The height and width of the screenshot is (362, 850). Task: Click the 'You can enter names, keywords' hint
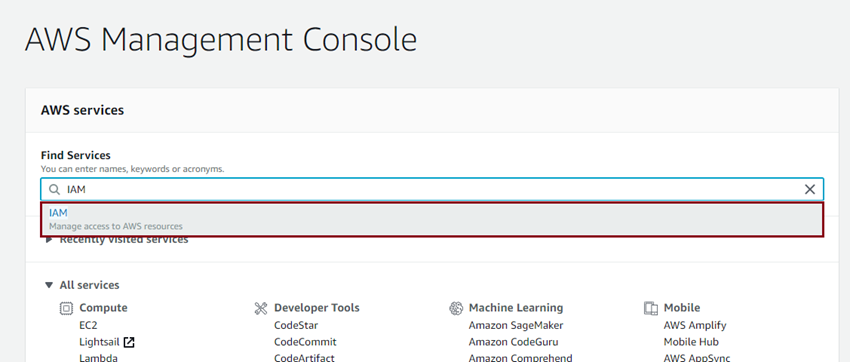click(133, 169)
